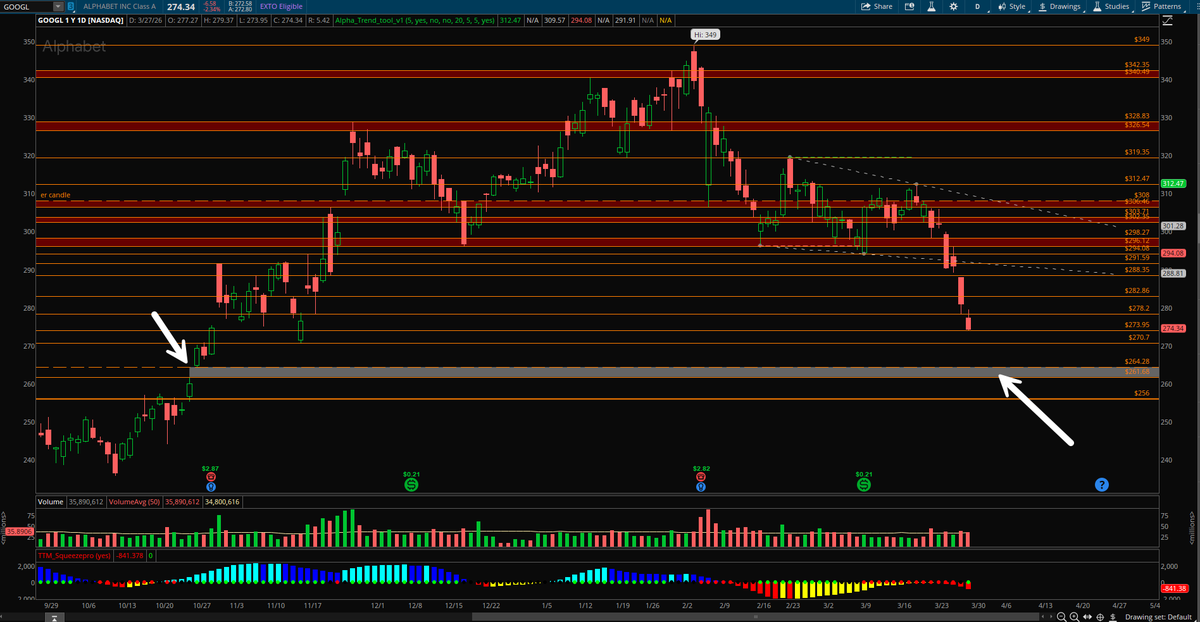The height and width of the screenshot is (622, 1200).
Task: Click the 288.81 price axis tag
Action: click(1174, 273)
